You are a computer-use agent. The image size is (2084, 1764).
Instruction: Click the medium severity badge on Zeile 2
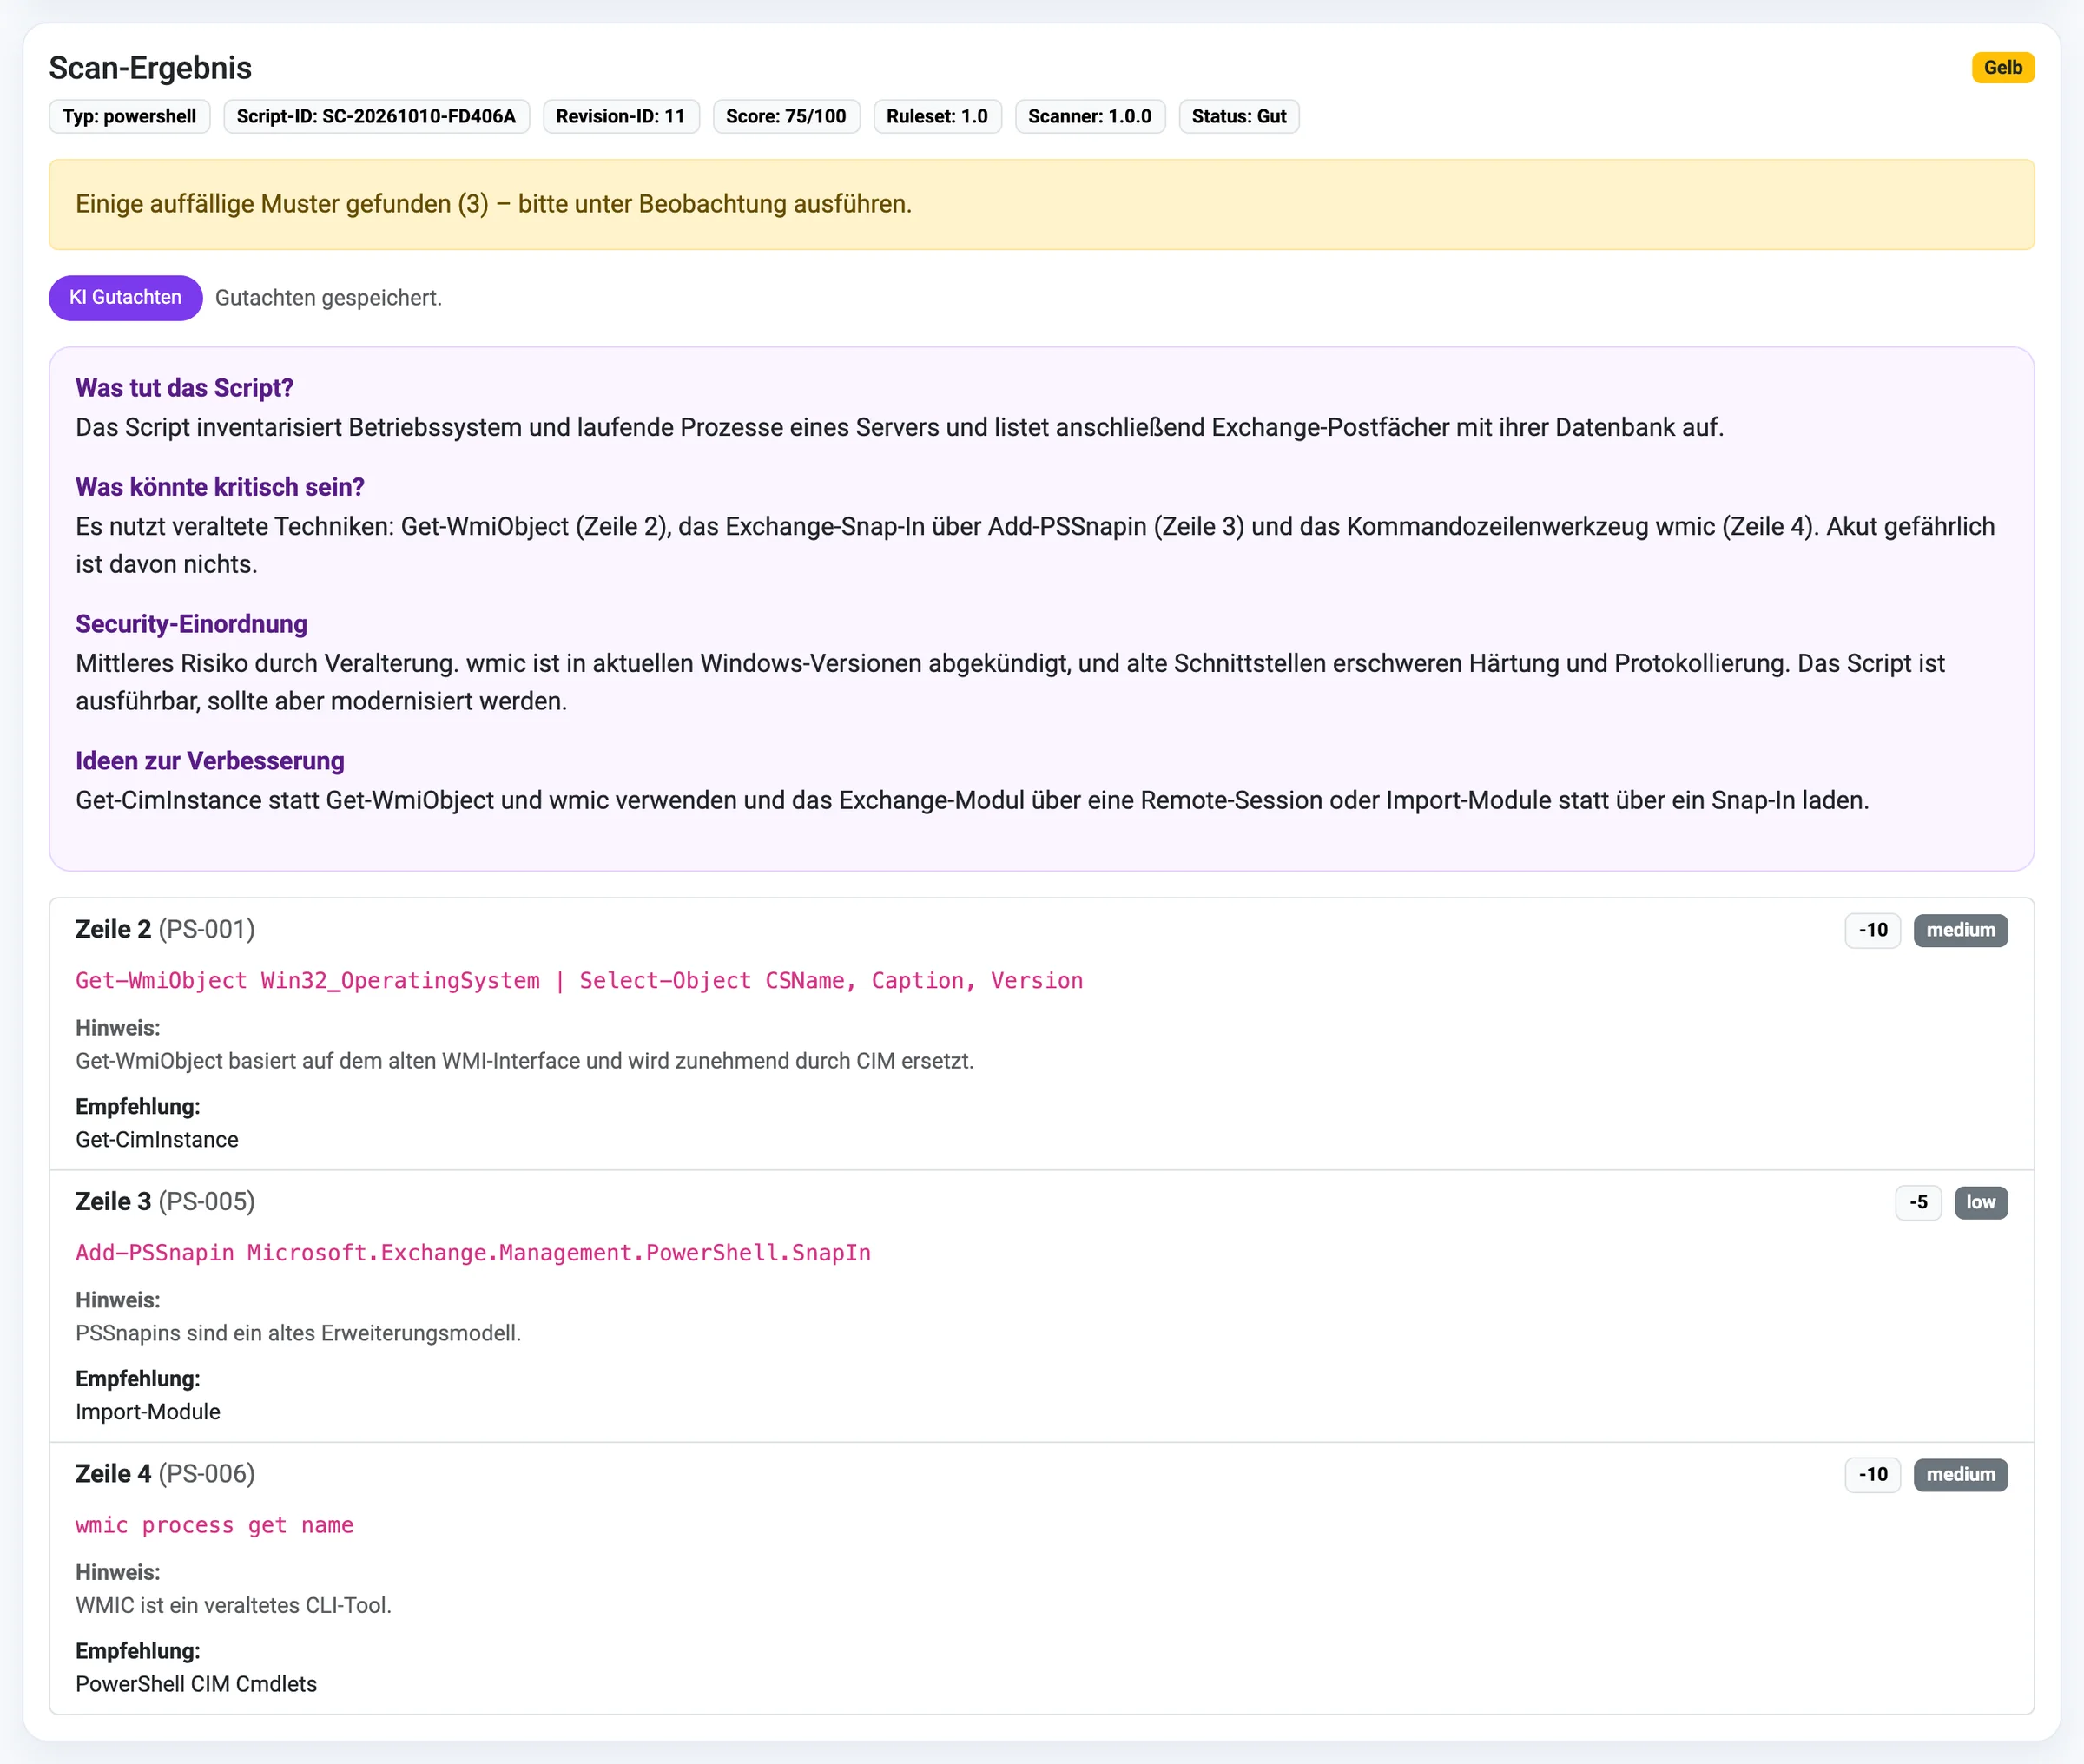(x=1960, y=930)
